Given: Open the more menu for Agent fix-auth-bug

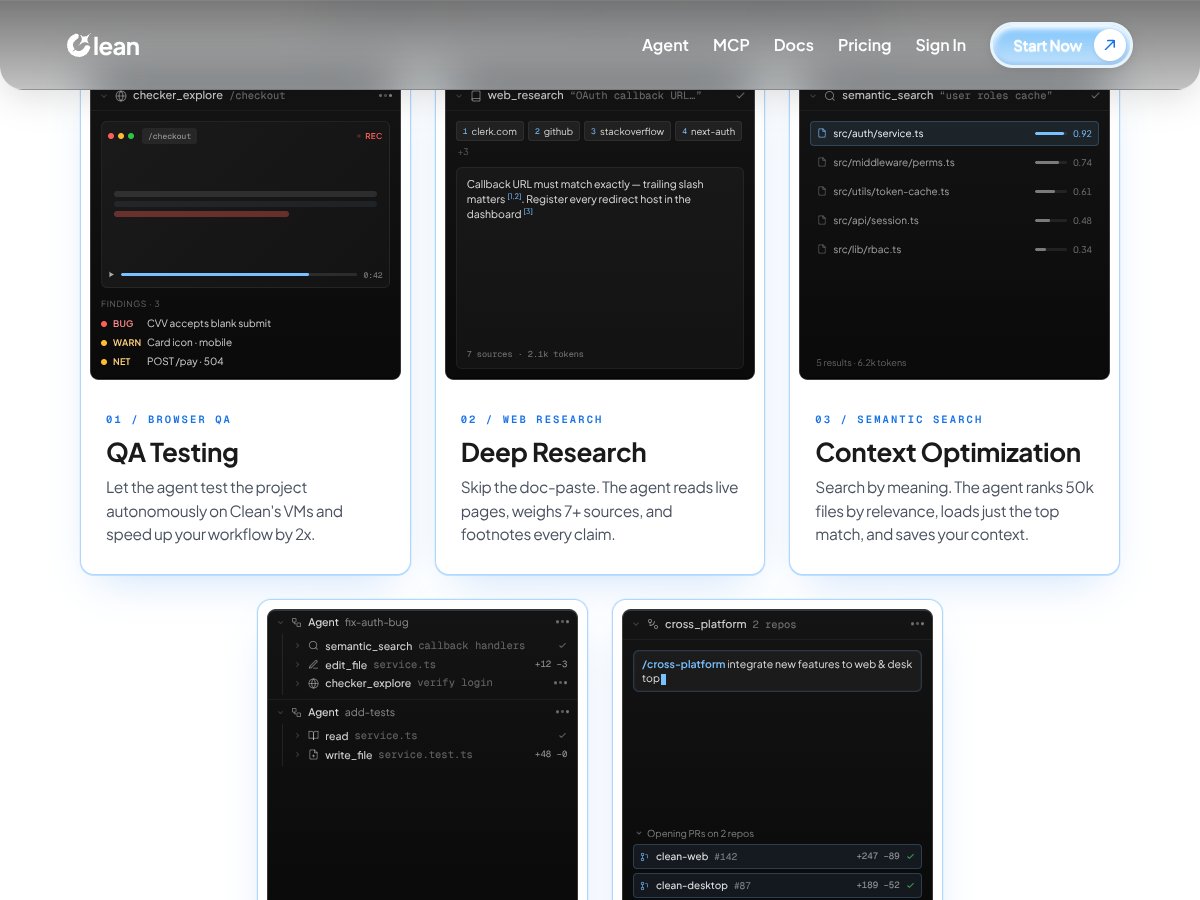Looking at the screenshot, I should [x=562, y=622].
